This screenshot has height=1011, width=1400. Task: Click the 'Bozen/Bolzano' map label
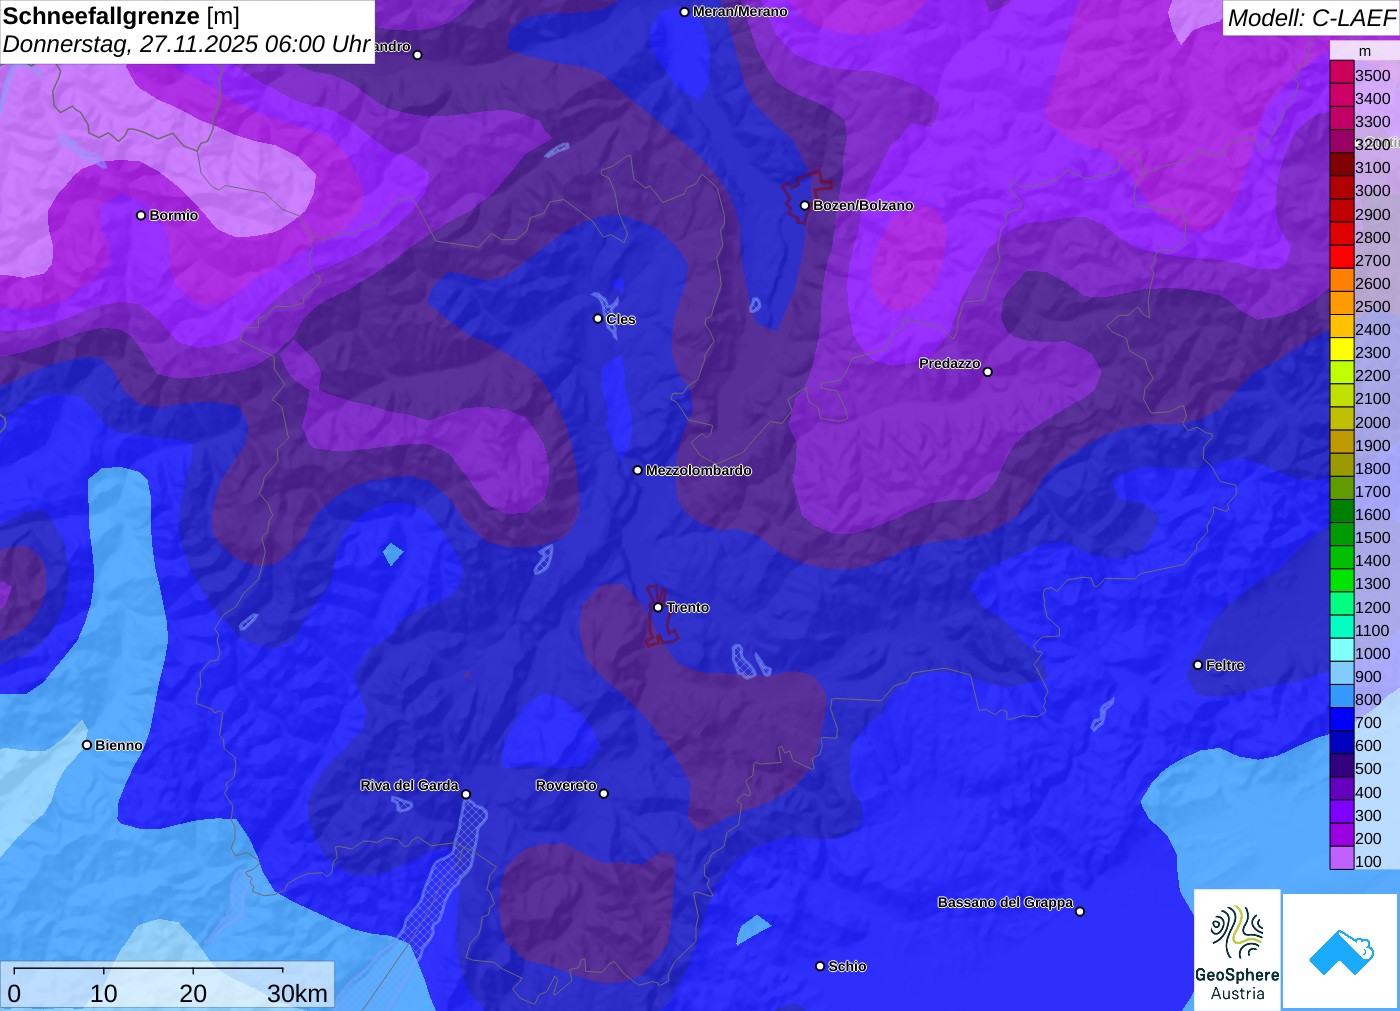[x=863, y=206]
